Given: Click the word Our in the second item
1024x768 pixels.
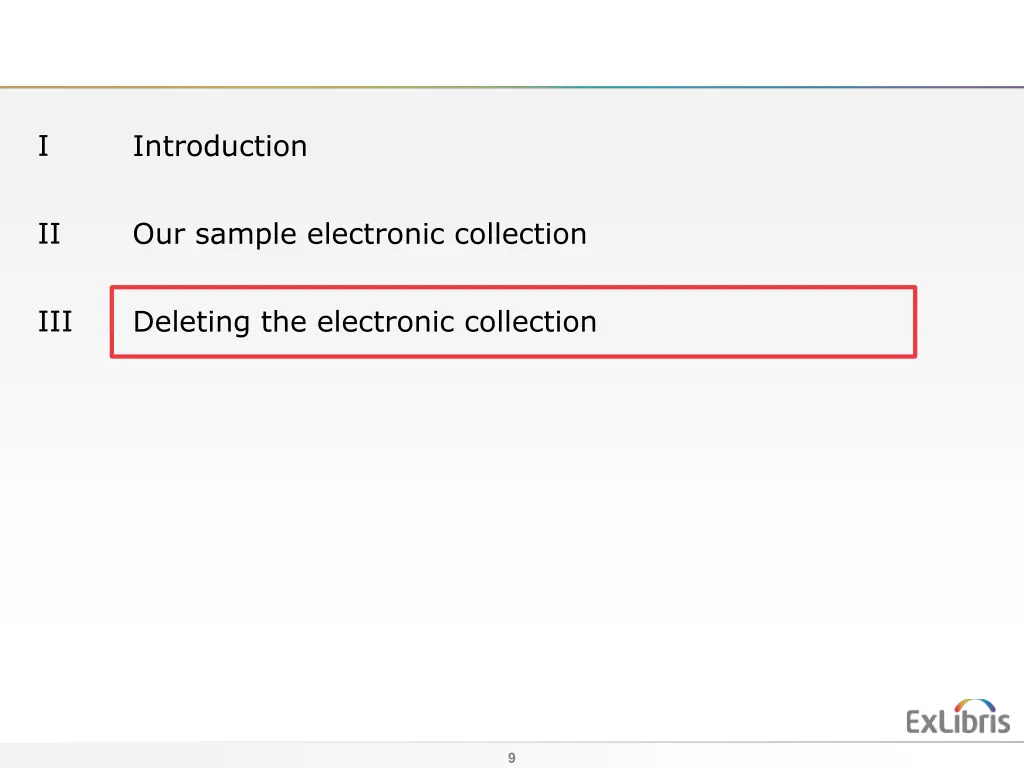Looking at the screenshot, I should (159, 234).
